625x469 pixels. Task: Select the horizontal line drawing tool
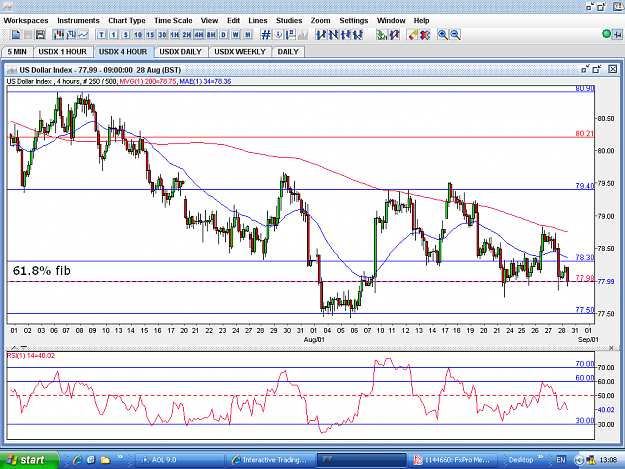(x=346, y=35)
